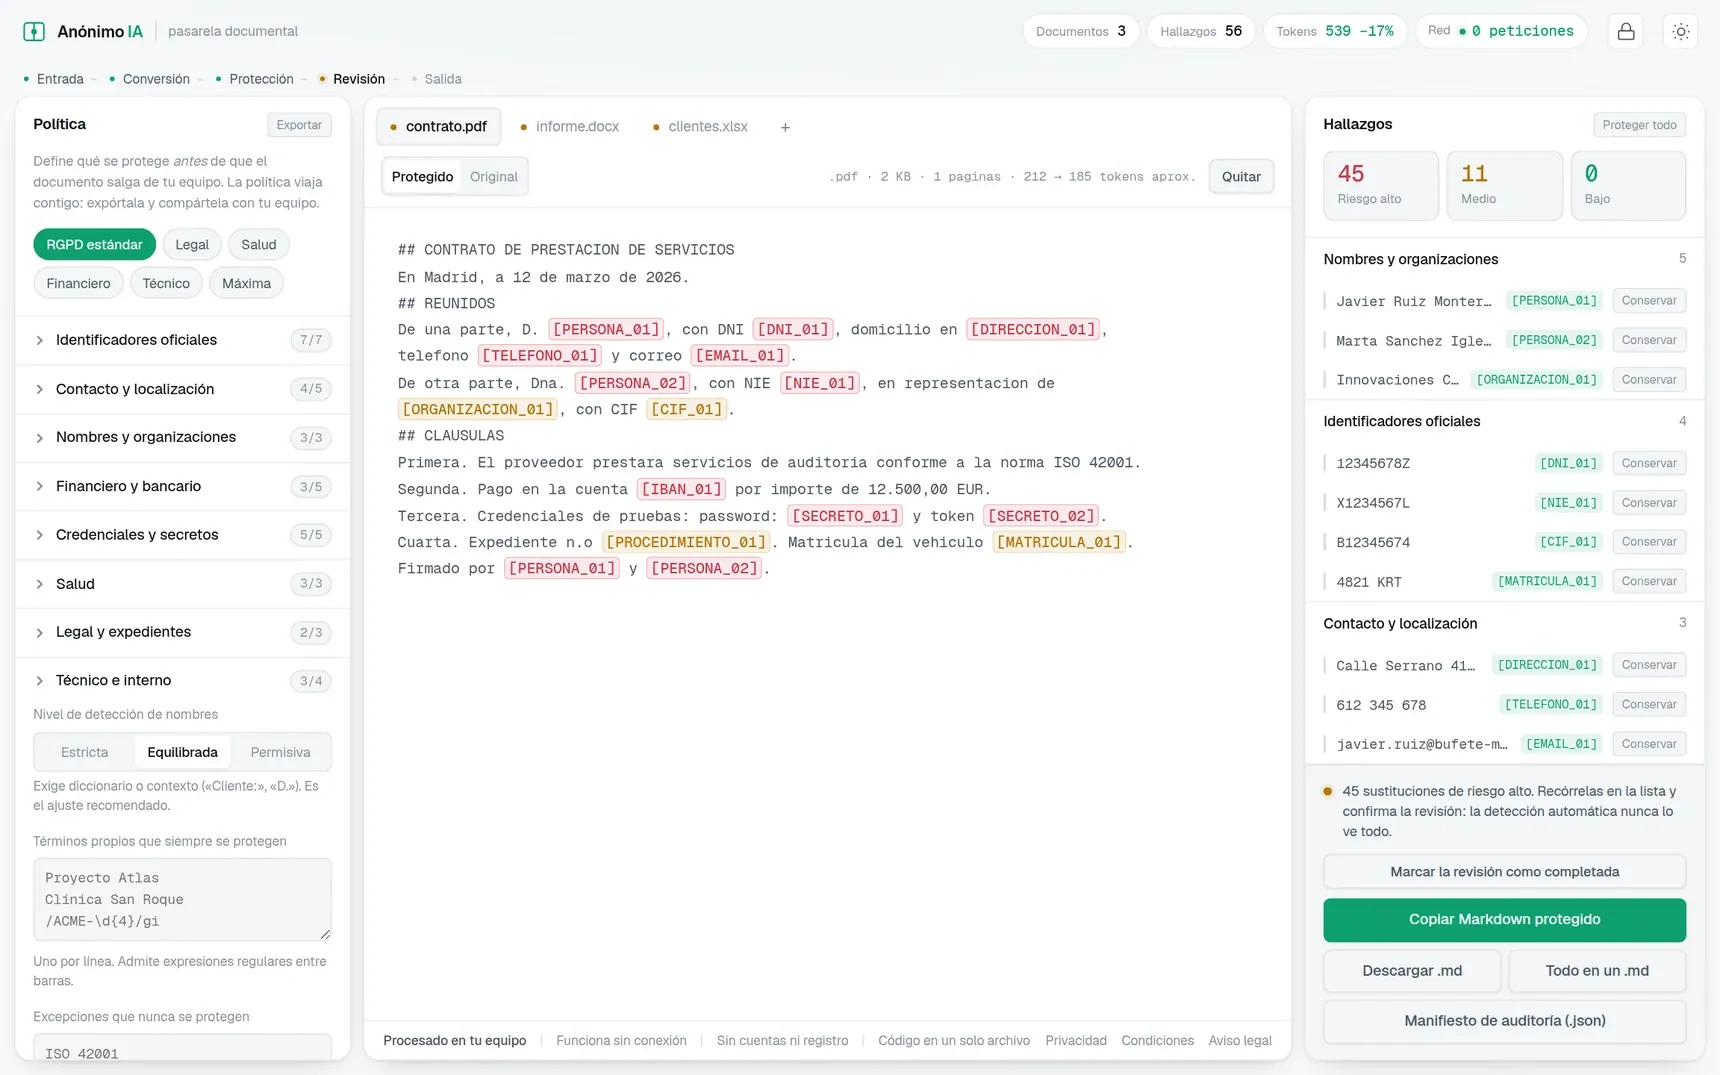Set name detection level to Estricta
Image resolution: width=1720 pixels, height=1075 pixels.
(x=85, y=752)
